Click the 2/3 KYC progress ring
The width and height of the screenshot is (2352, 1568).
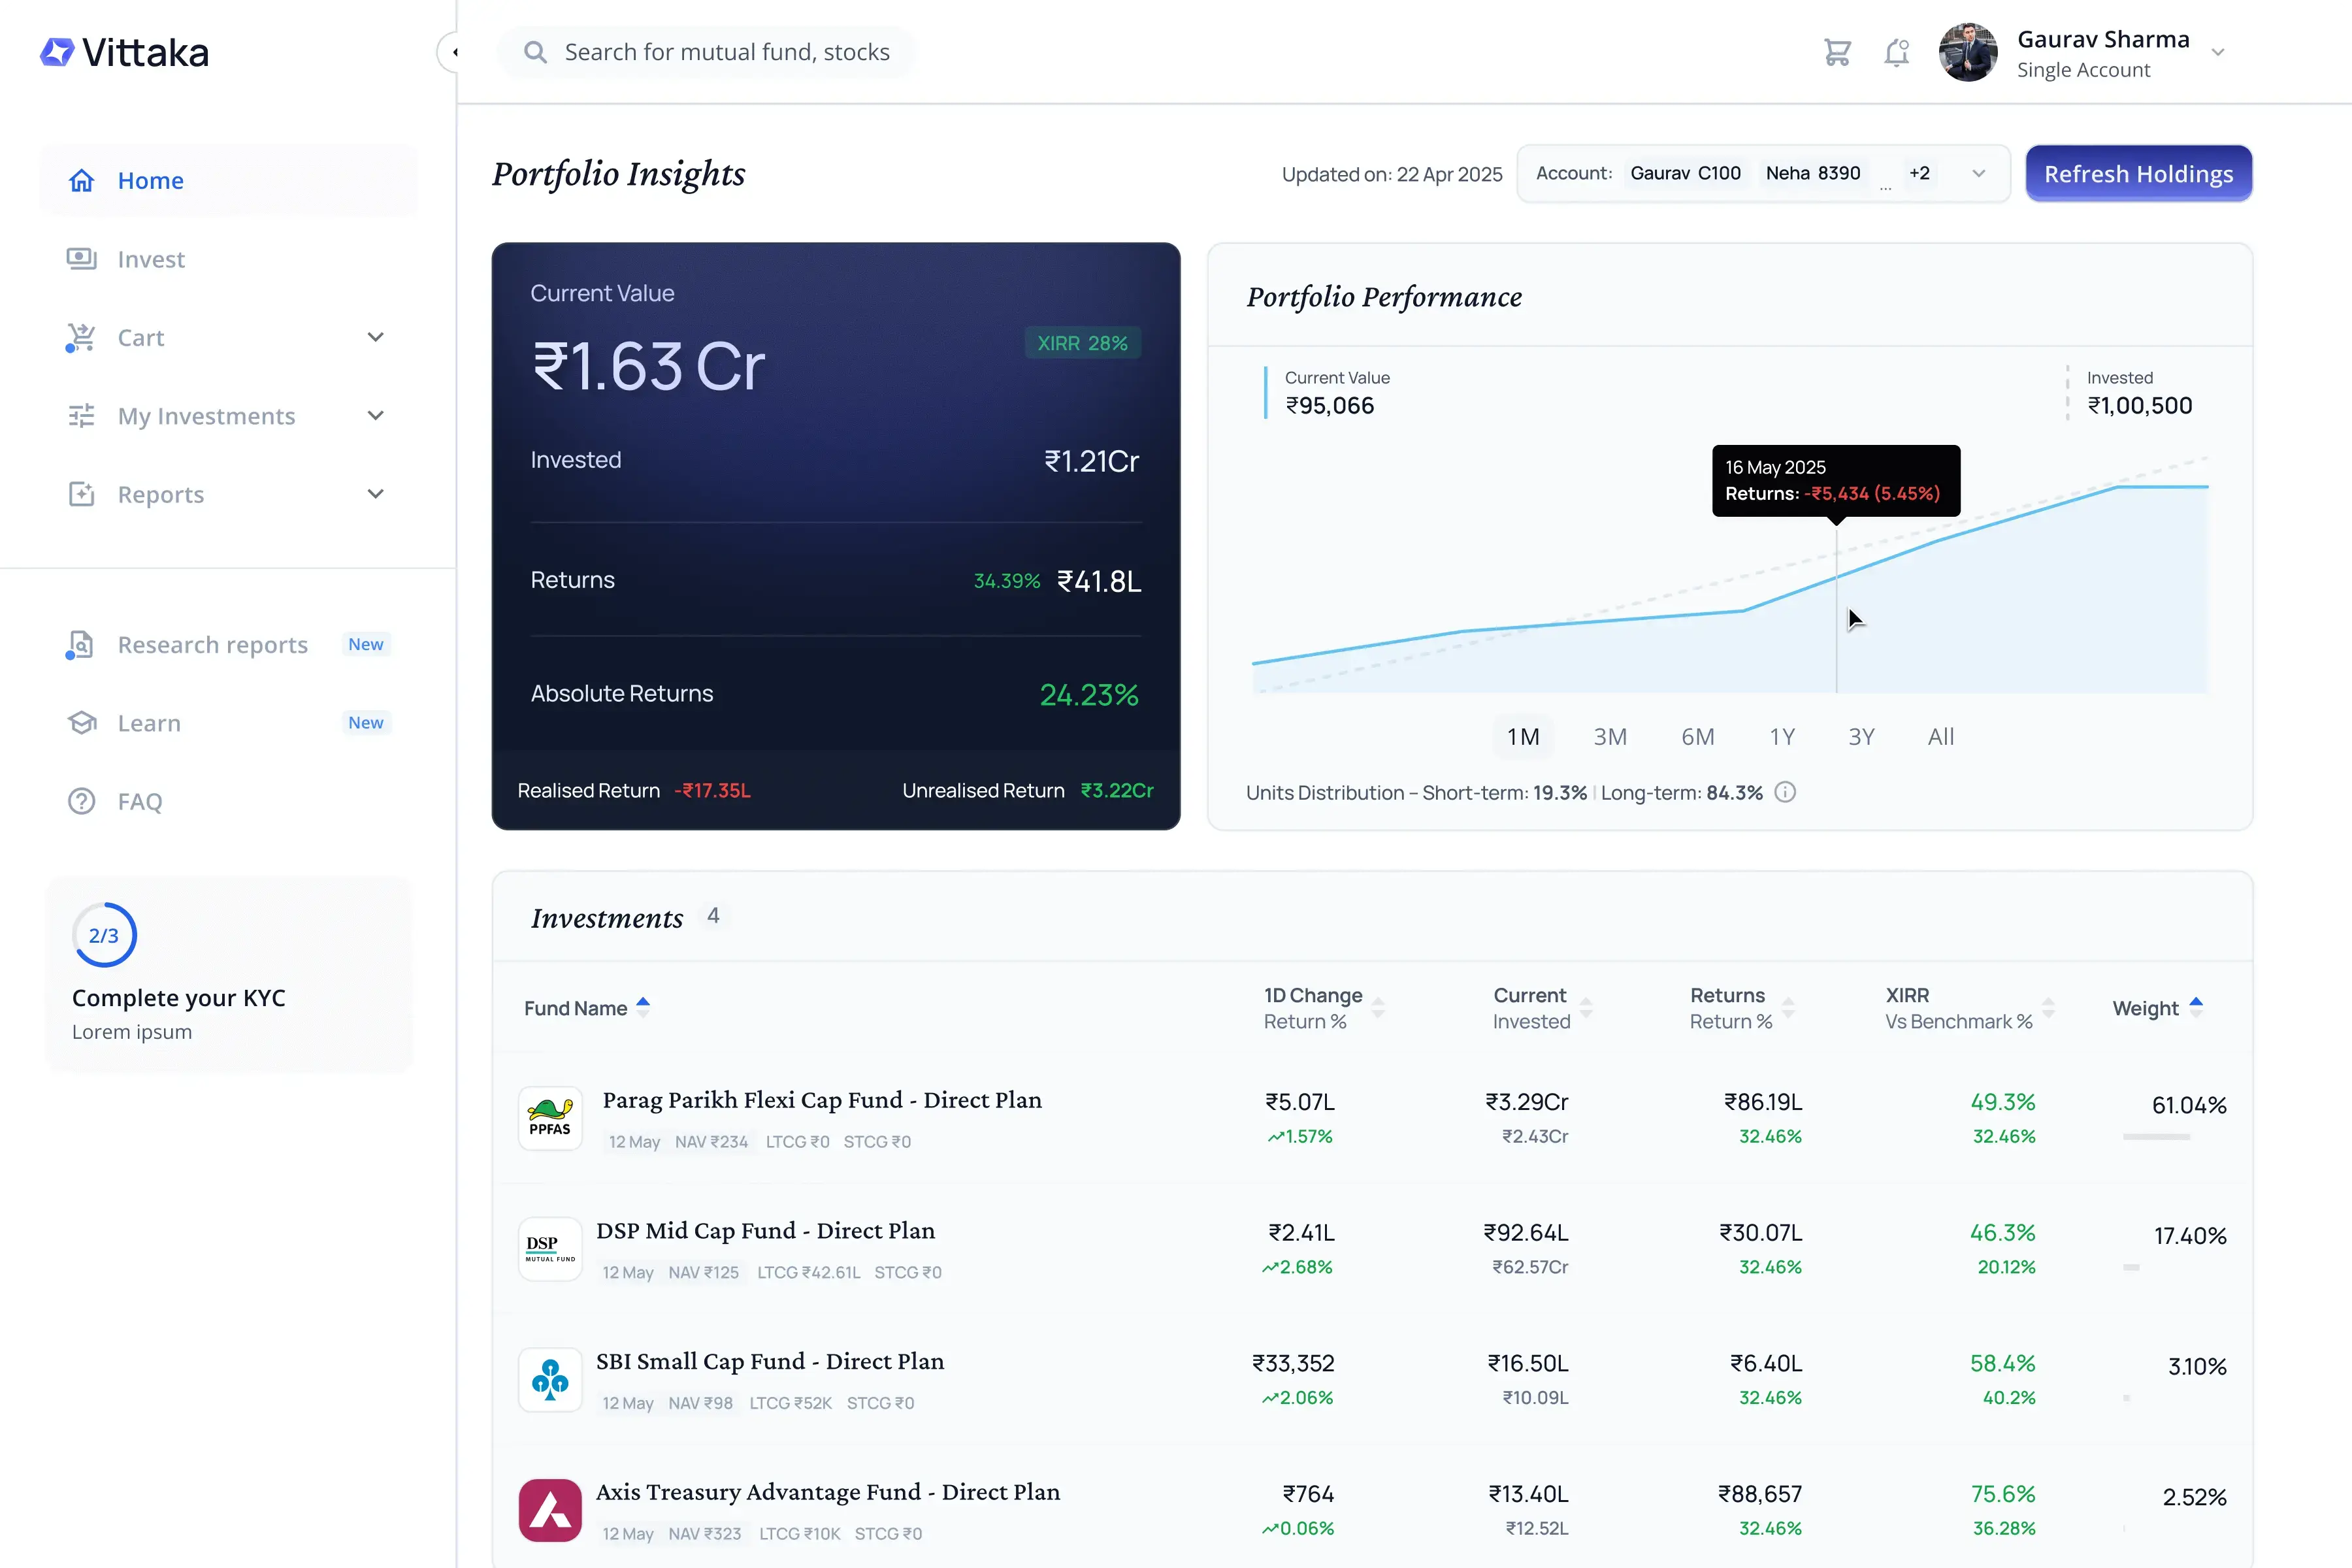[x=104, y=935]
